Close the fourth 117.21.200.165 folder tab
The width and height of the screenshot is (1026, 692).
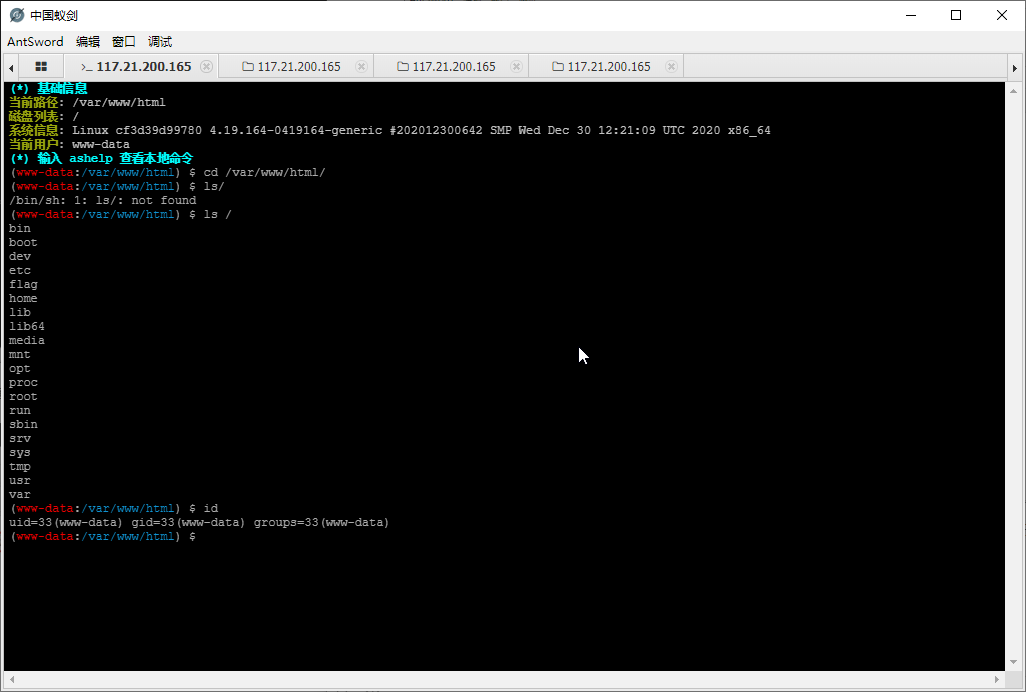pos(671,66)
